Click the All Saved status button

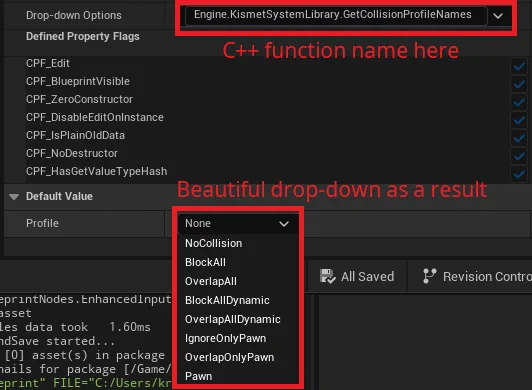pyautogui.click(x=357, y=276)
